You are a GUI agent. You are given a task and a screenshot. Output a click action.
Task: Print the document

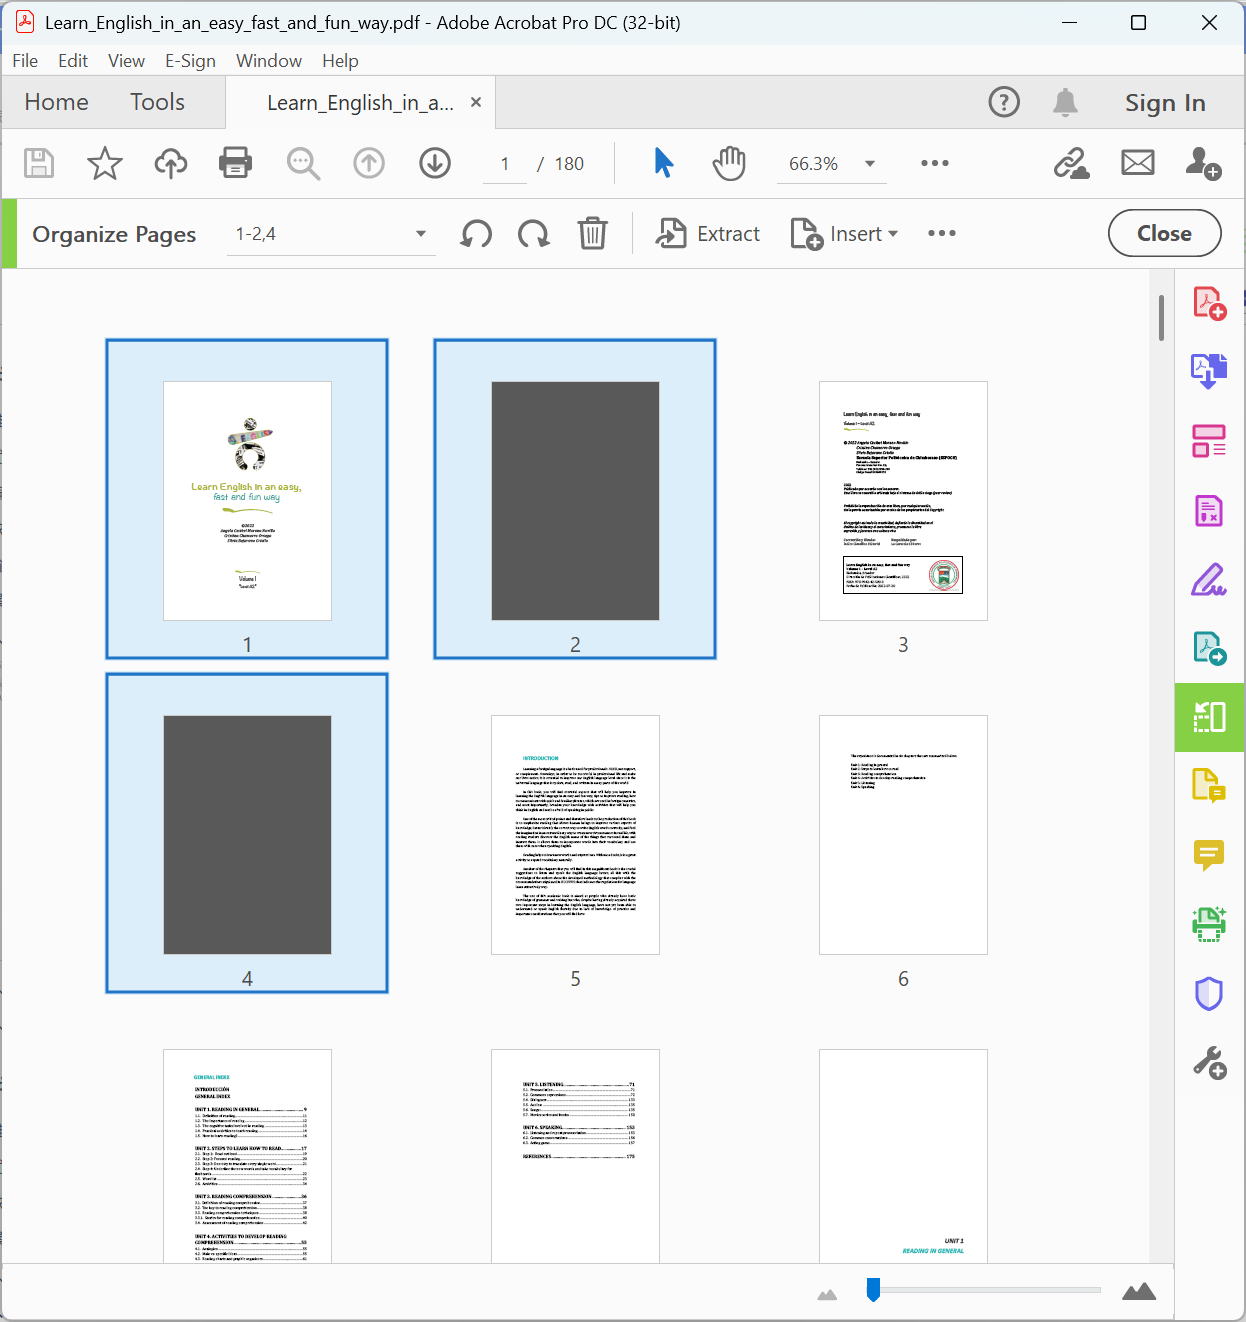235,163
